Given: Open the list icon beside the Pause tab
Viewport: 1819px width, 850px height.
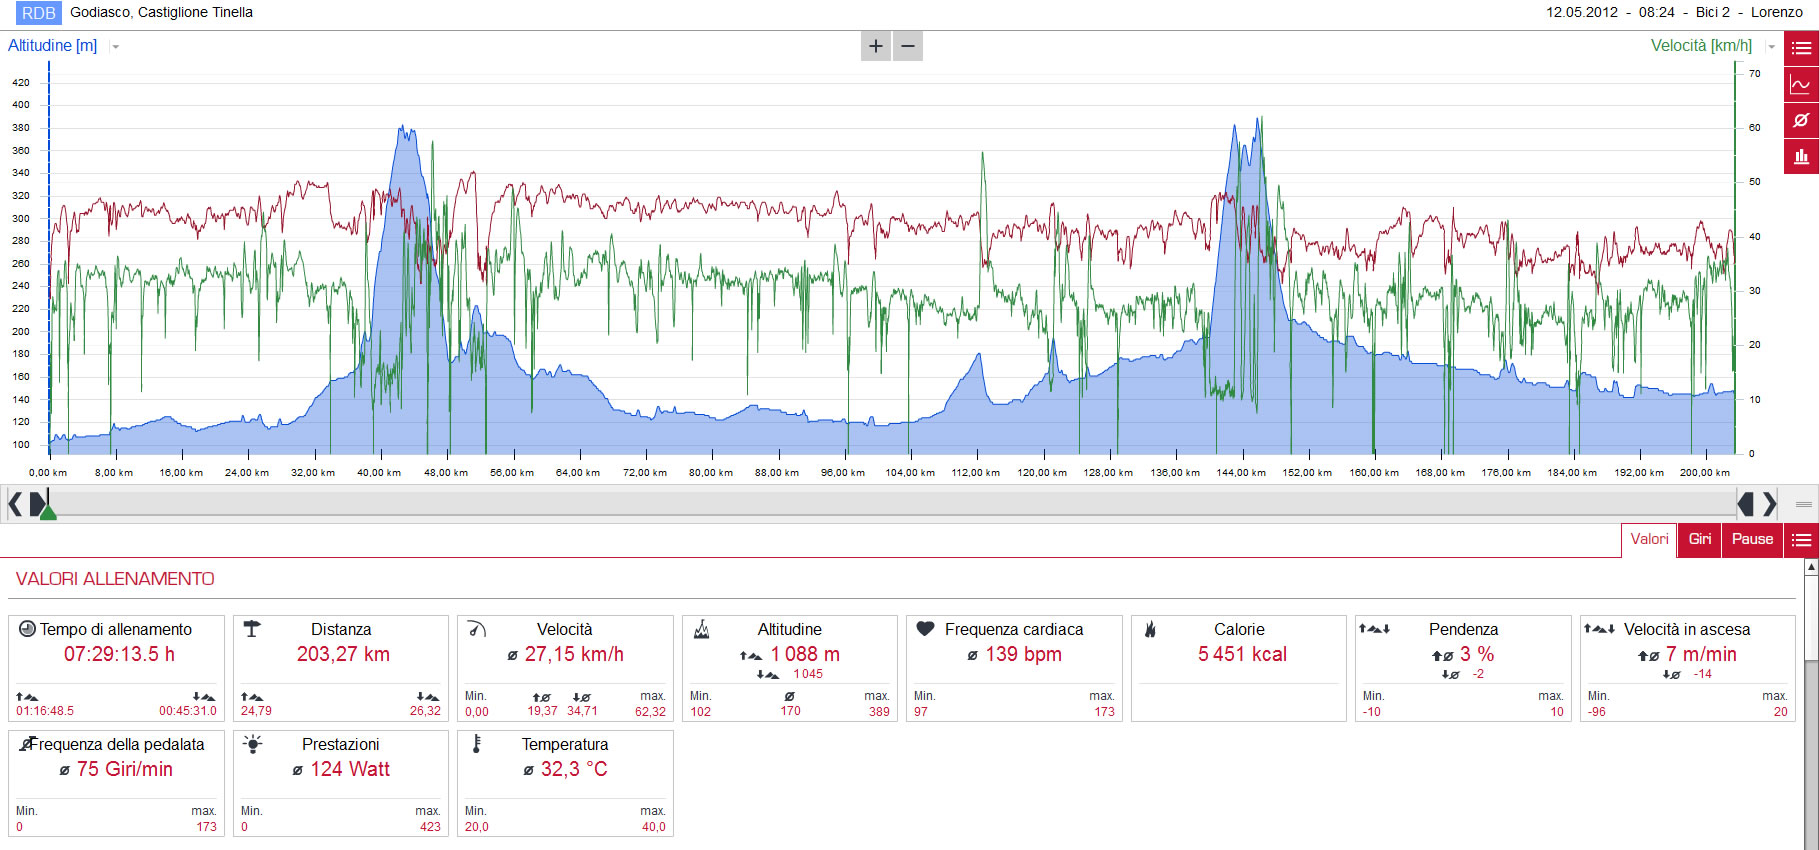Looking at the screenshot, I should [1802, 540].
